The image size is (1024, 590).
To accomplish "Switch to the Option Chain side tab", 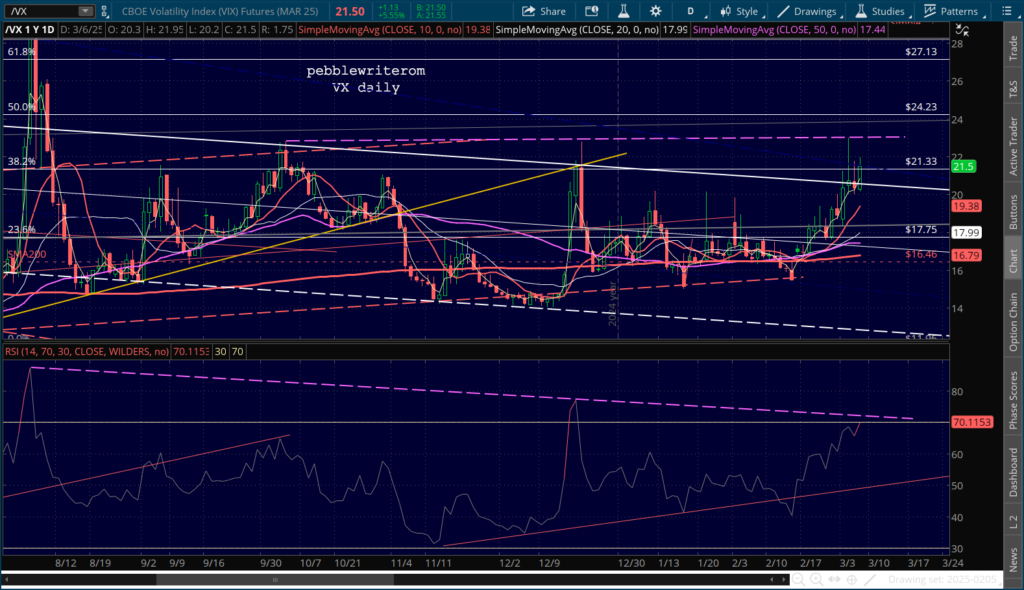I will pyautogui.click(x=1013, y=319).
